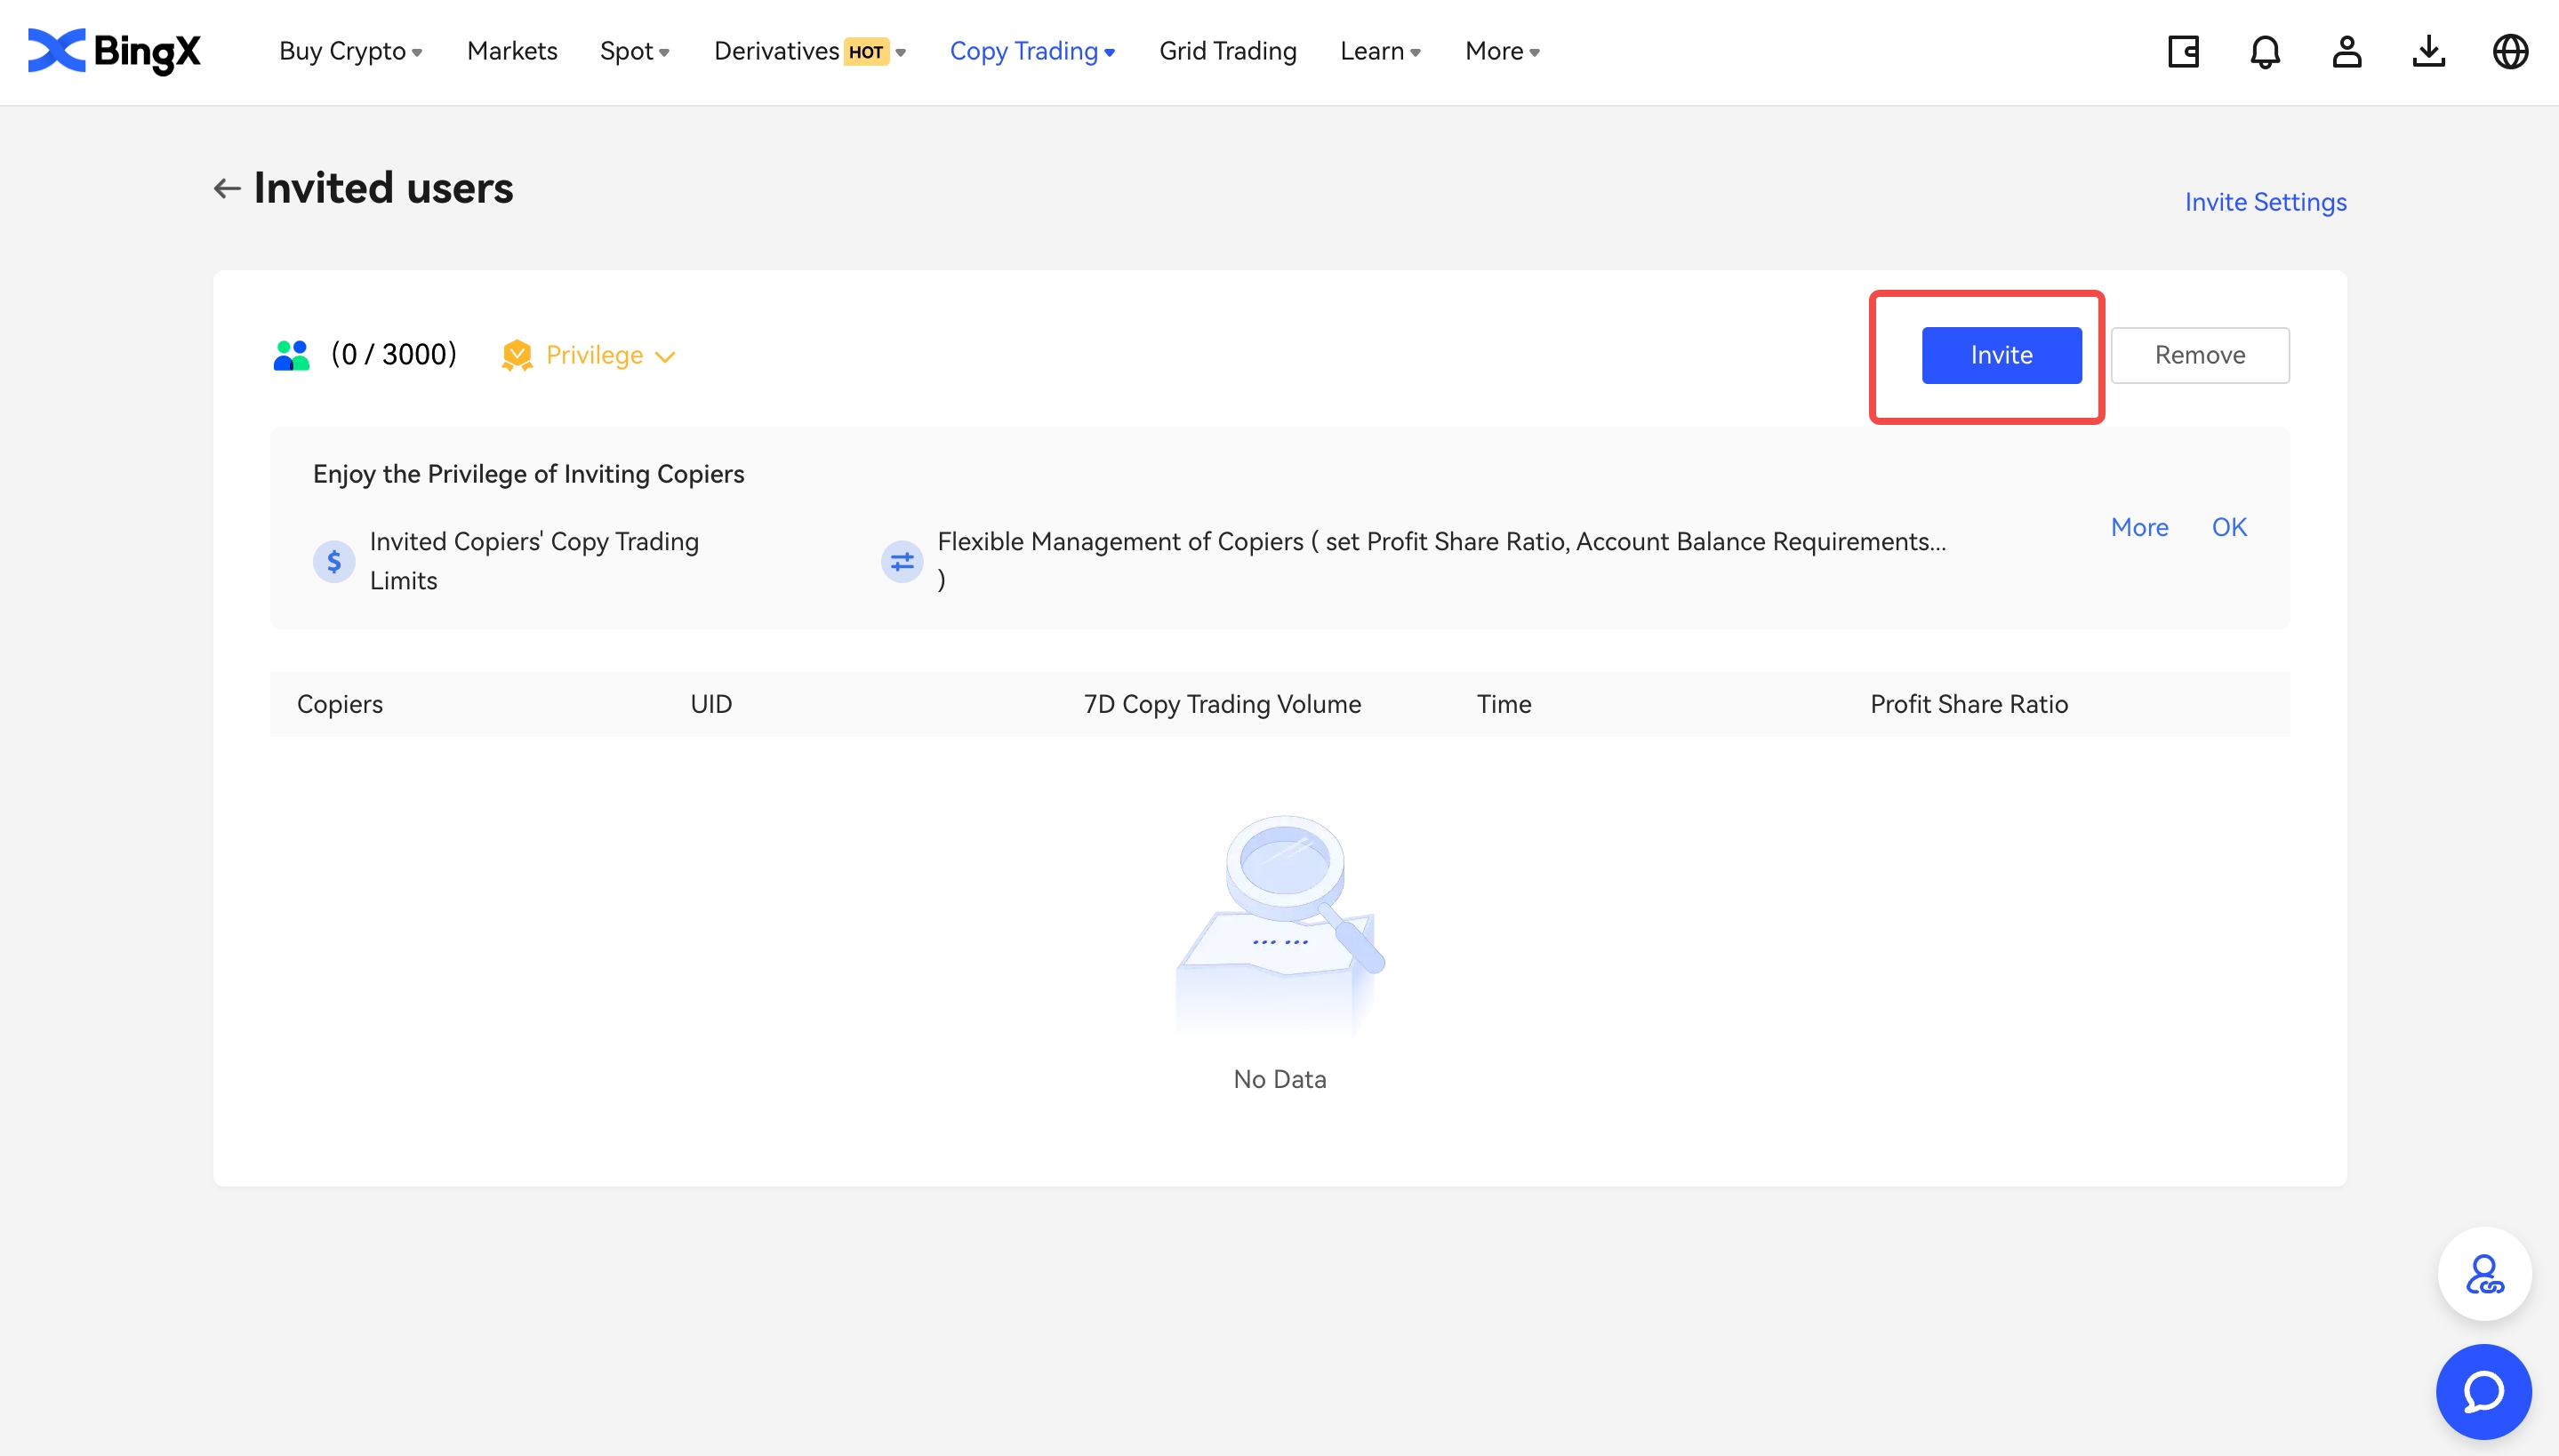Viewport: 2559px width, 1456px height.
Task: Open the floating invite-link user button
Action: pyautogui.click(x=2484, y=1274)
